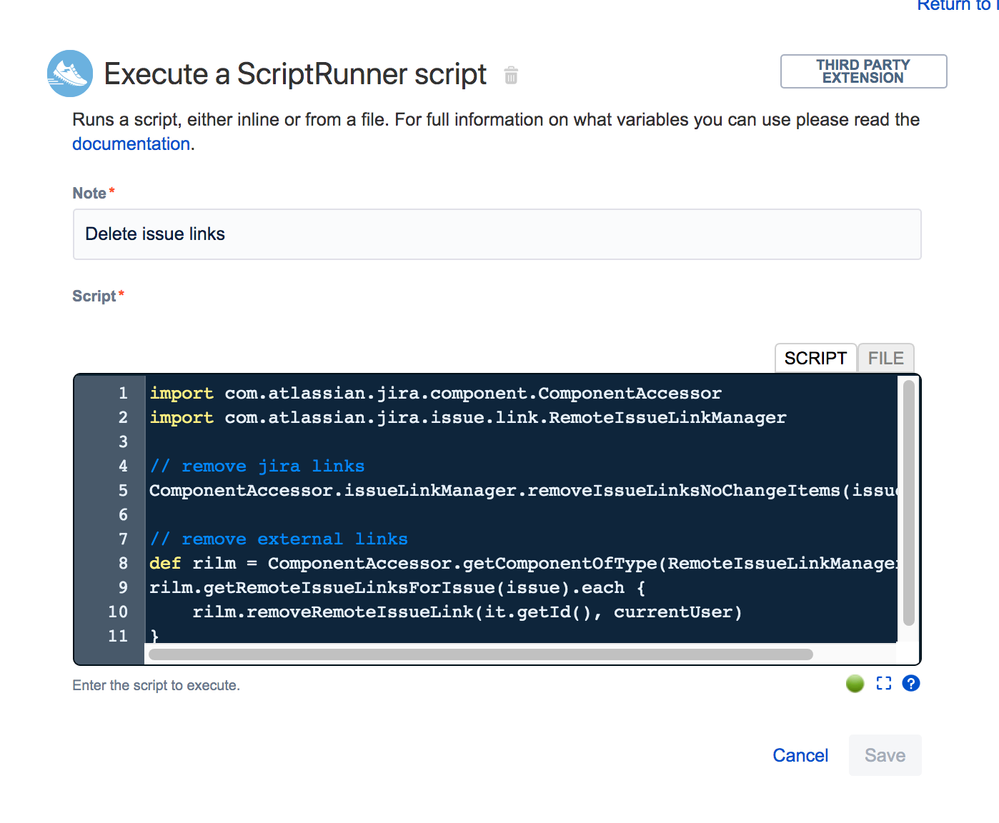Screen dimensions: 999x823
Task: Click line number 3 in the gutter
Action: coord(123,441)
